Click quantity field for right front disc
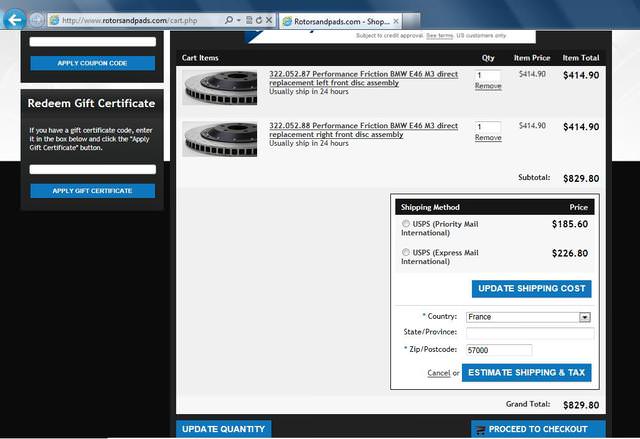 [x=488, y=127]
